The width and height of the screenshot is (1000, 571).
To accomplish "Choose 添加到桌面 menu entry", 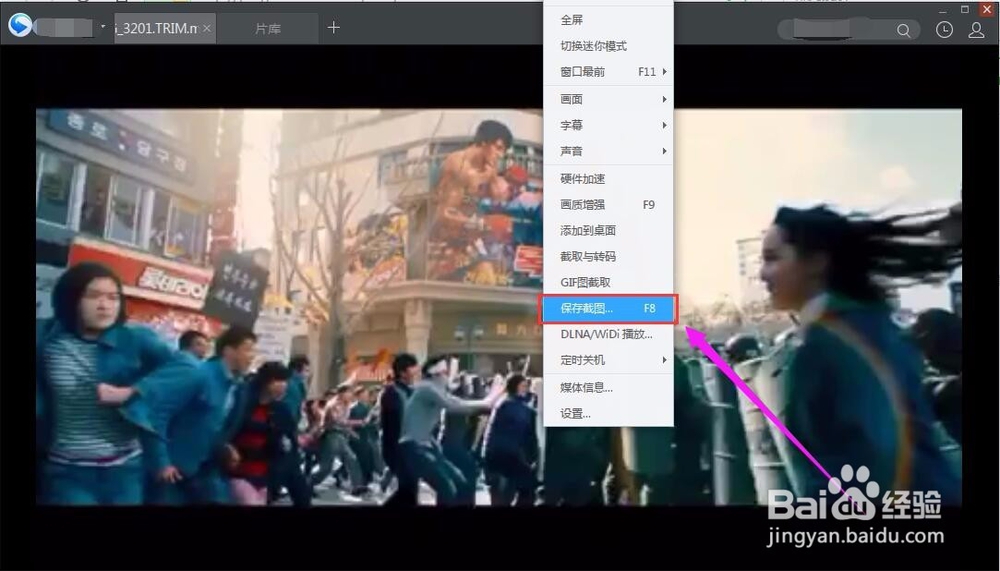I will [608, 230].
